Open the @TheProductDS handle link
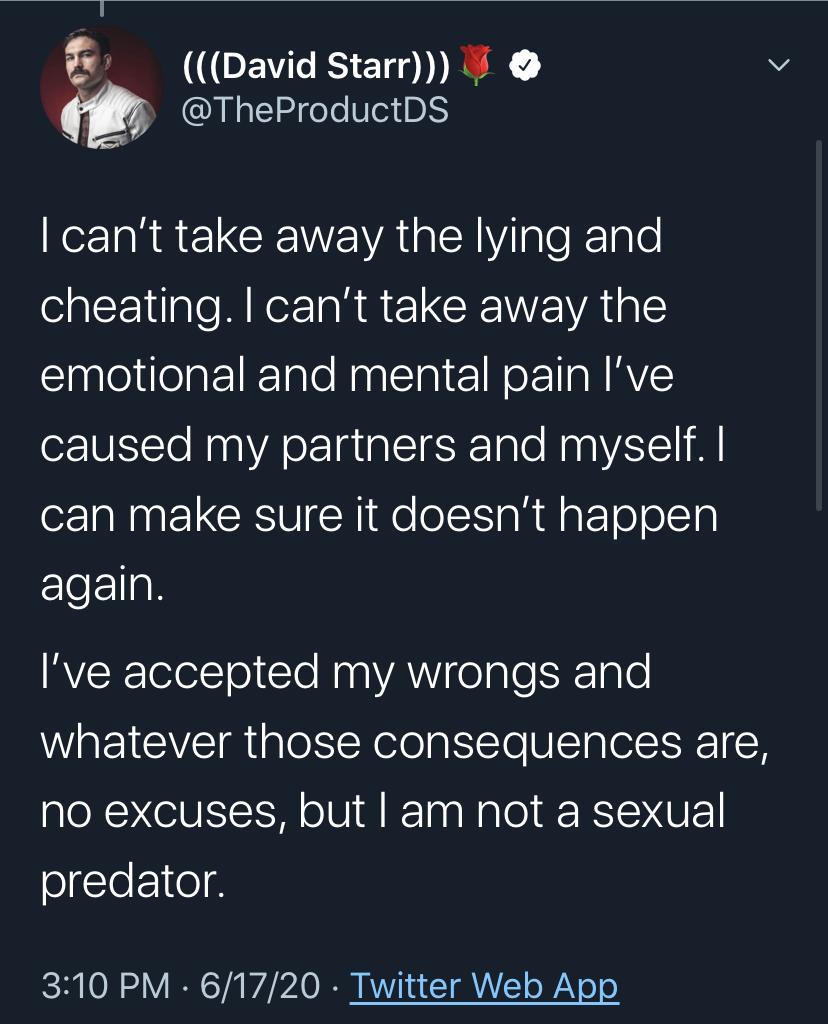This screenshot has height=1024, width=828. 314,109
